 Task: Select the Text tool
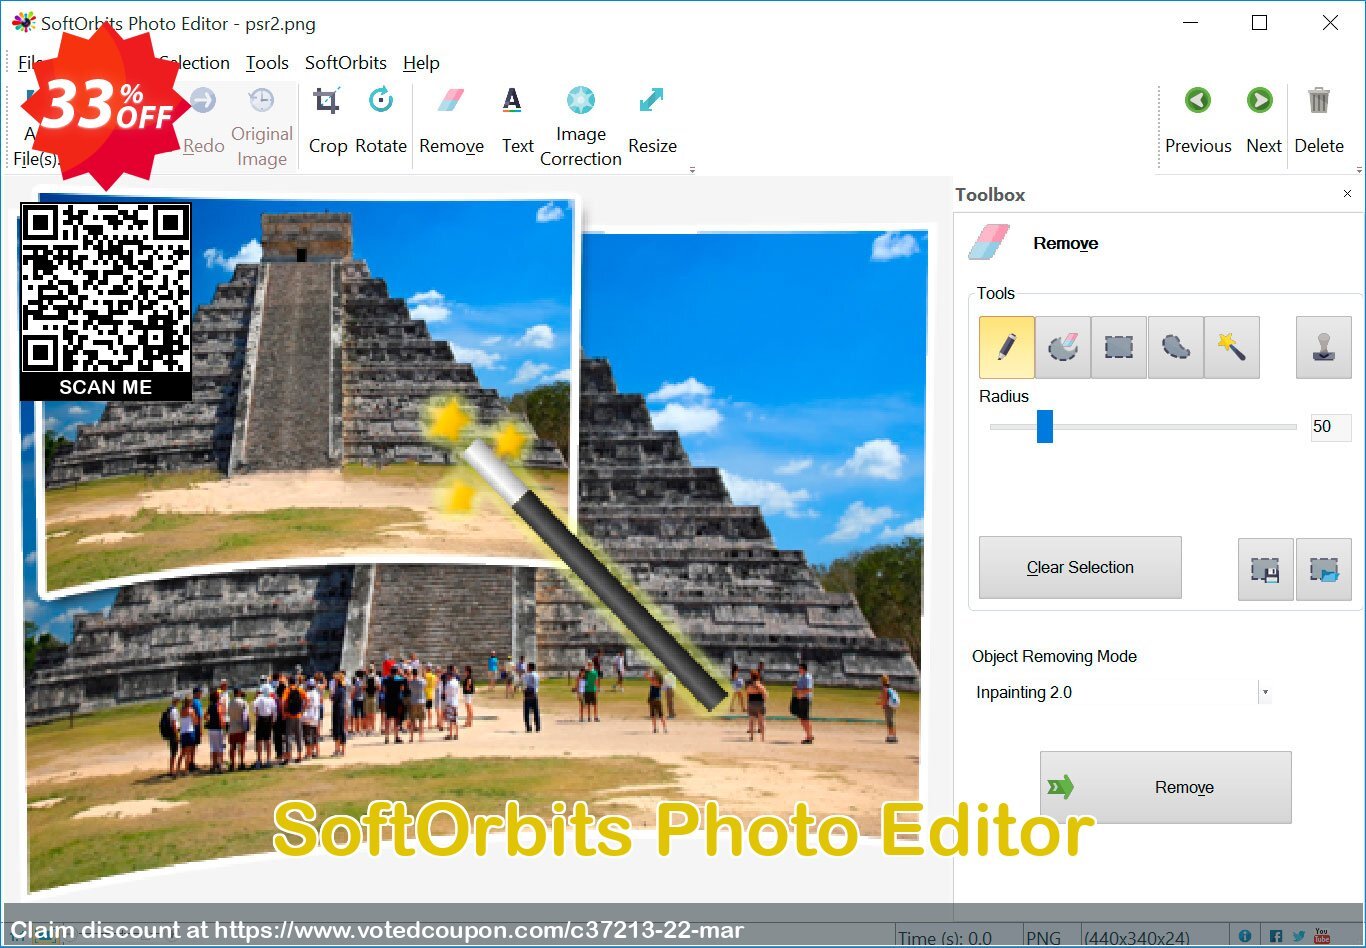point(517,122)
